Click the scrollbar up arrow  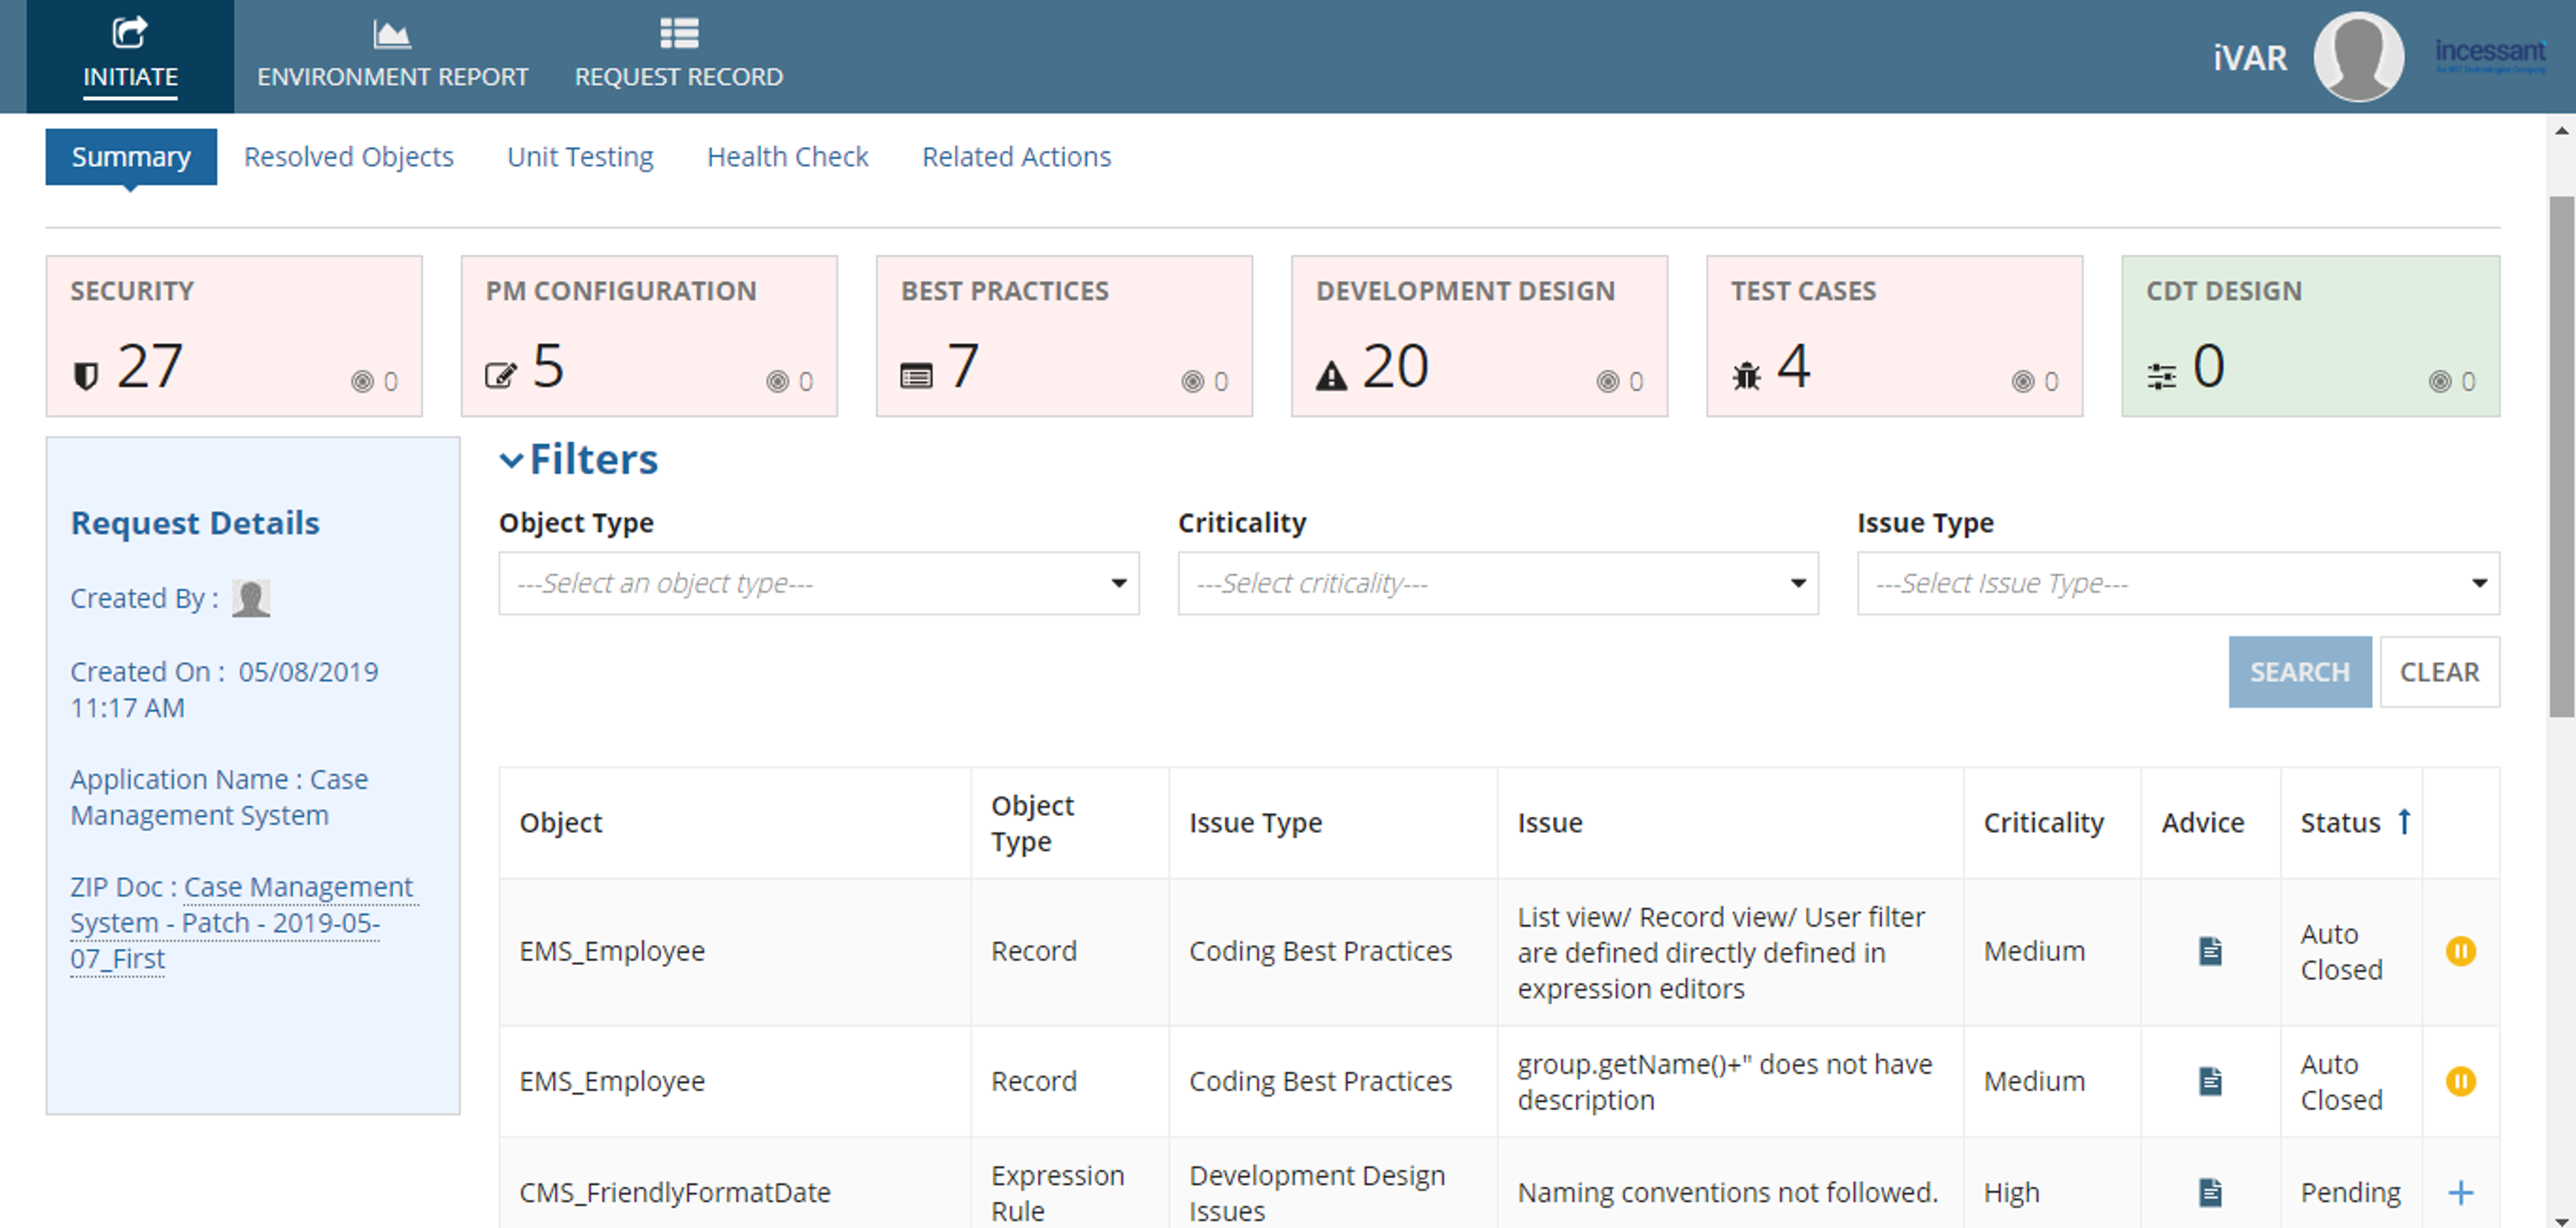2561,130
